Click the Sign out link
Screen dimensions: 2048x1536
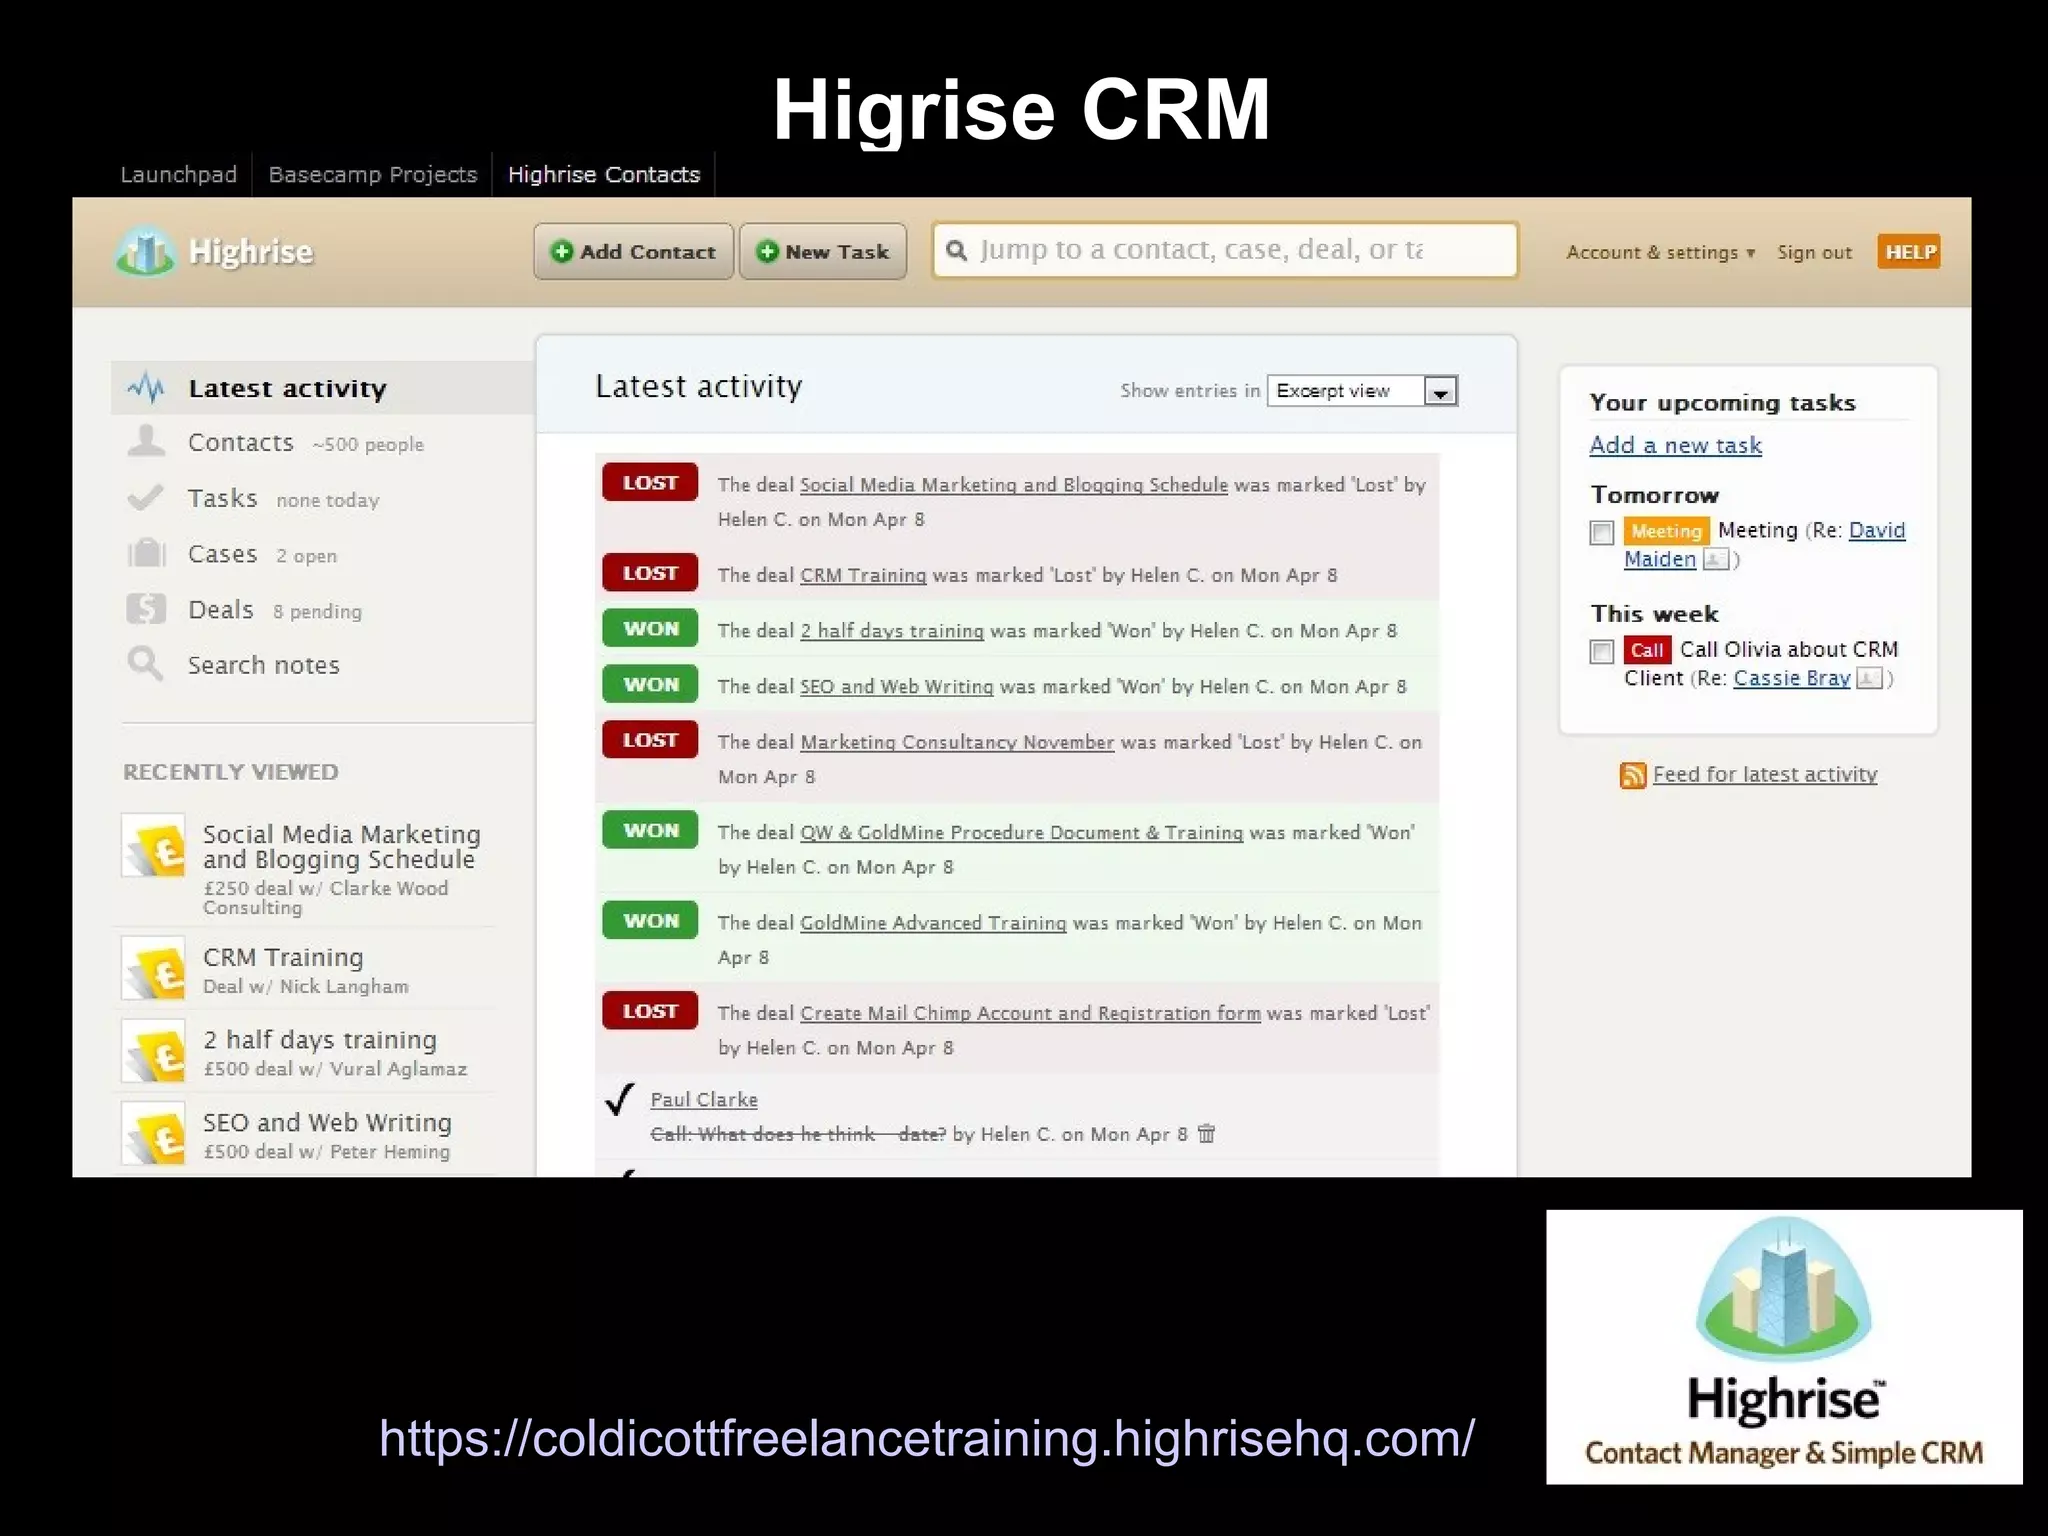click(1814, 253)
